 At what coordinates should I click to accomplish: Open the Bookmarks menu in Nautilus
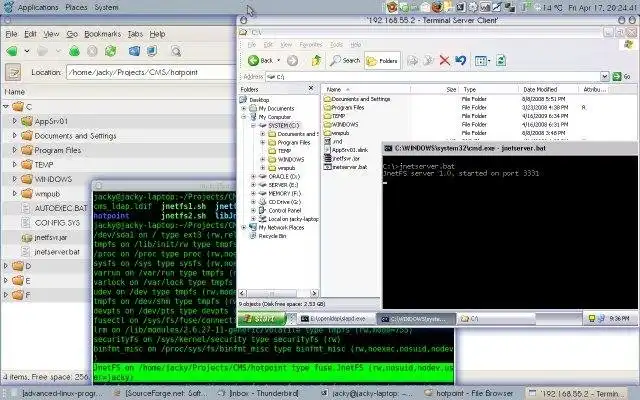[x=102, y=34]
